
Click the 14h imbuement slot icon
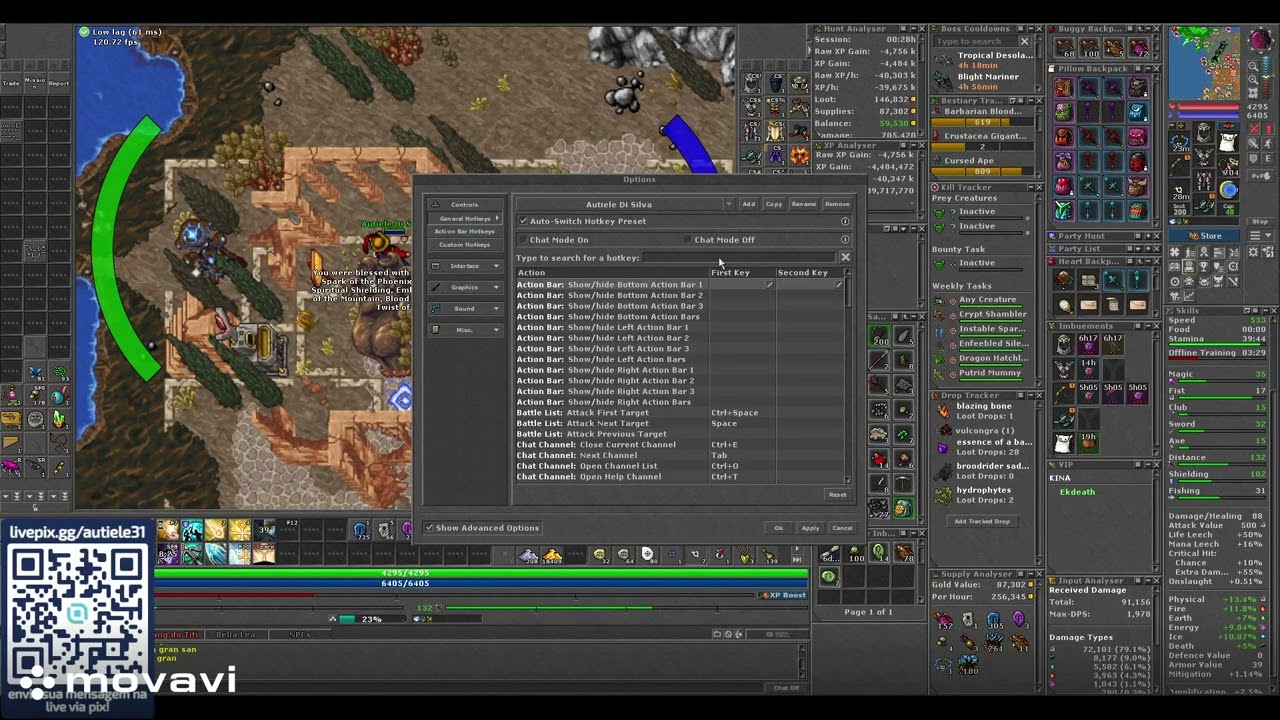click(1088, 369)
